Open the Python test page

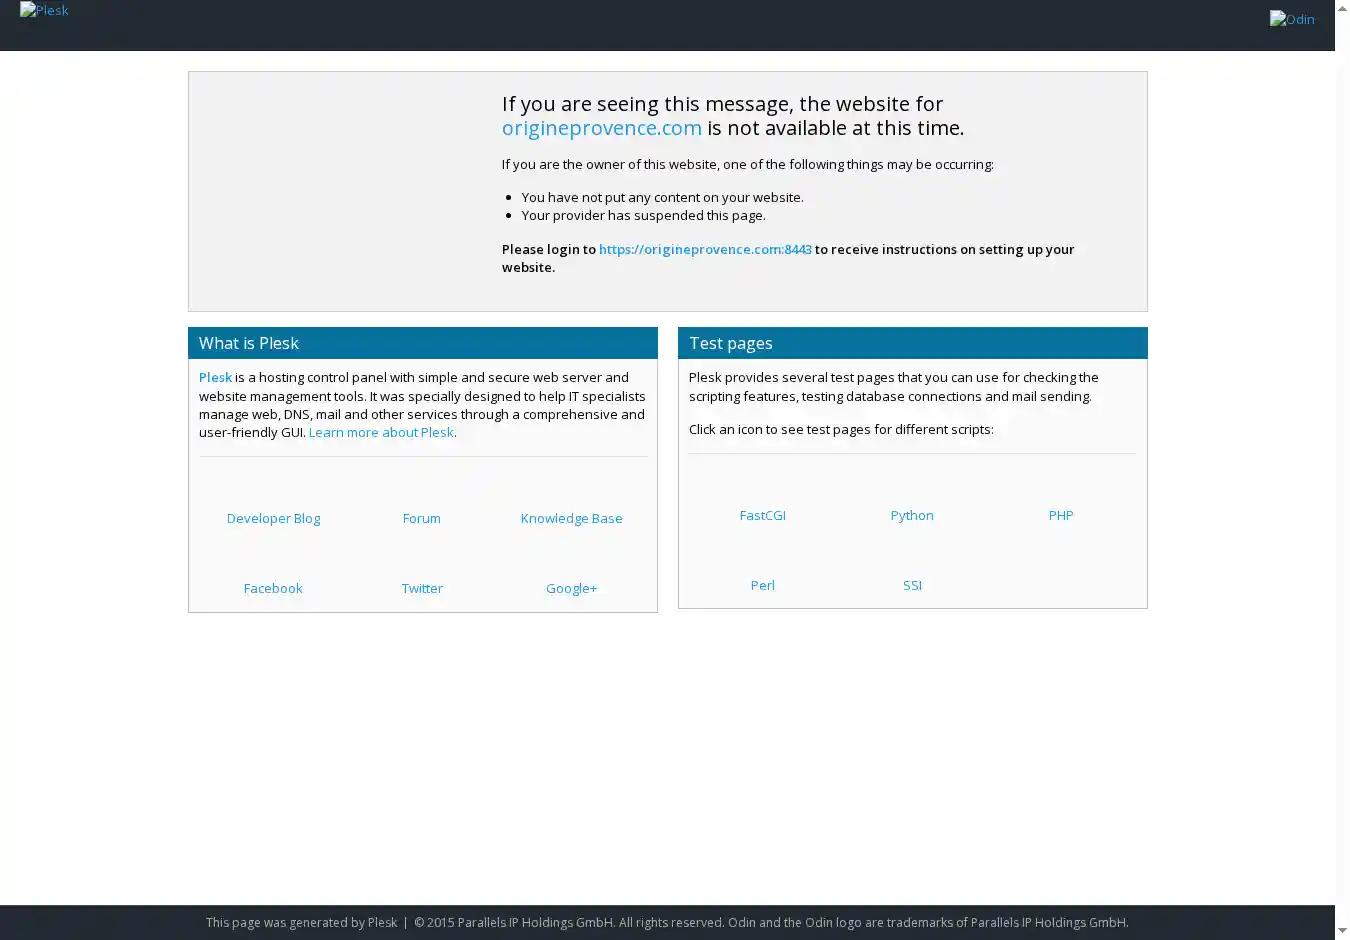911,515
